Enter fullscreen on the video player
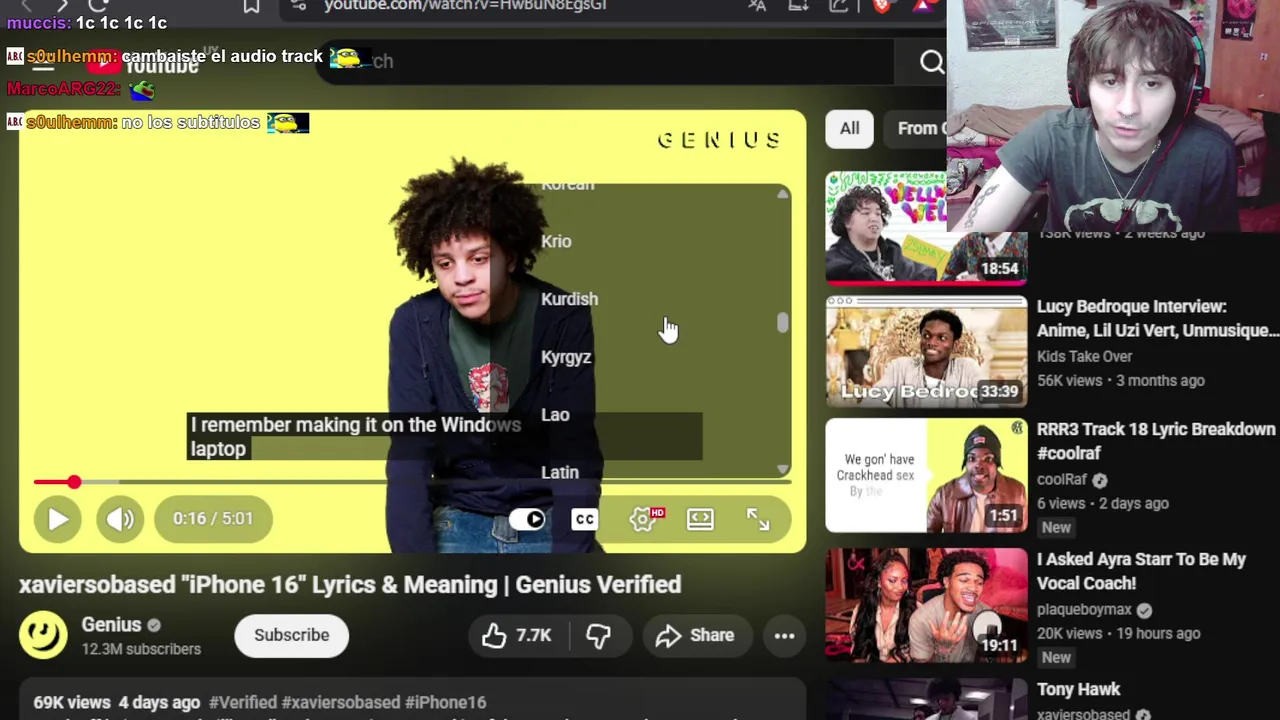 (x=758, y=519)
